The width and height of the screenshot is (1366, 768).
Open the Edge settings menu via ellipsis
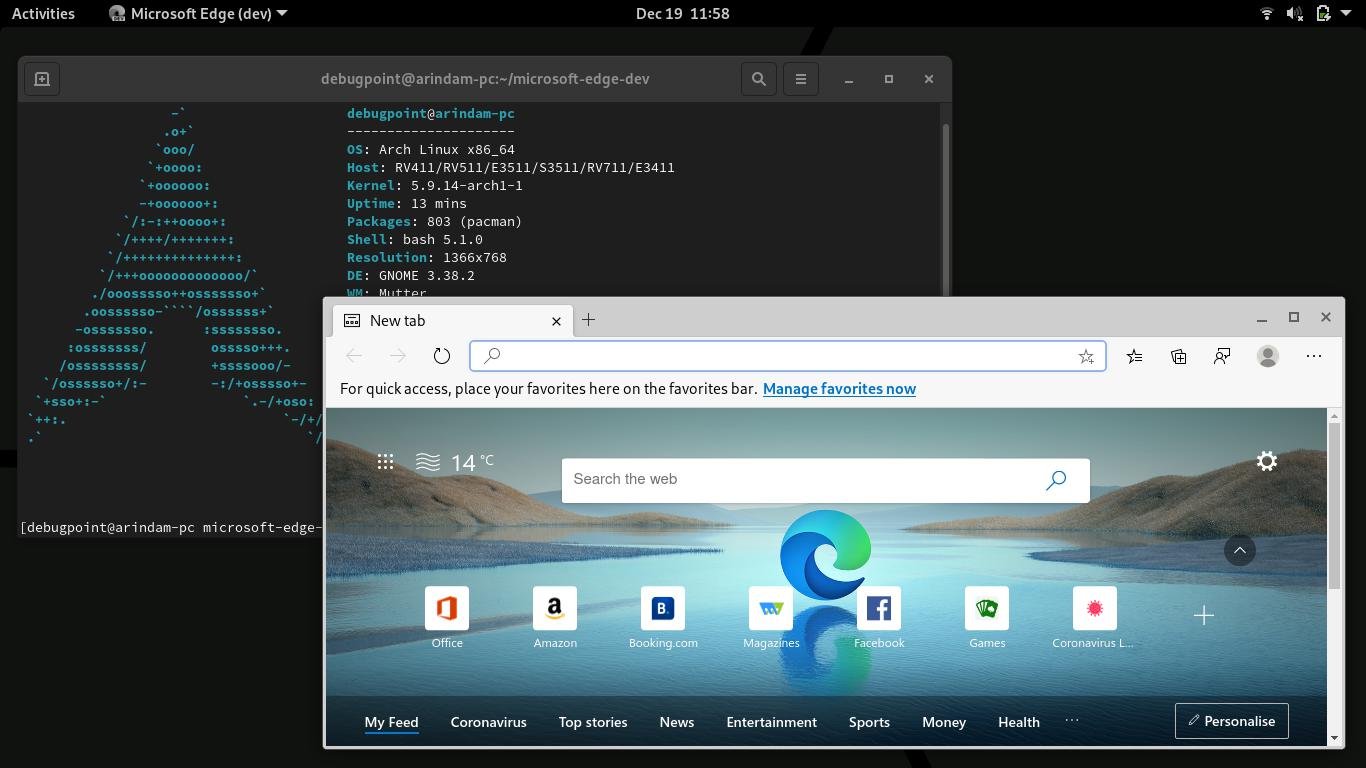coord(1313,356)
